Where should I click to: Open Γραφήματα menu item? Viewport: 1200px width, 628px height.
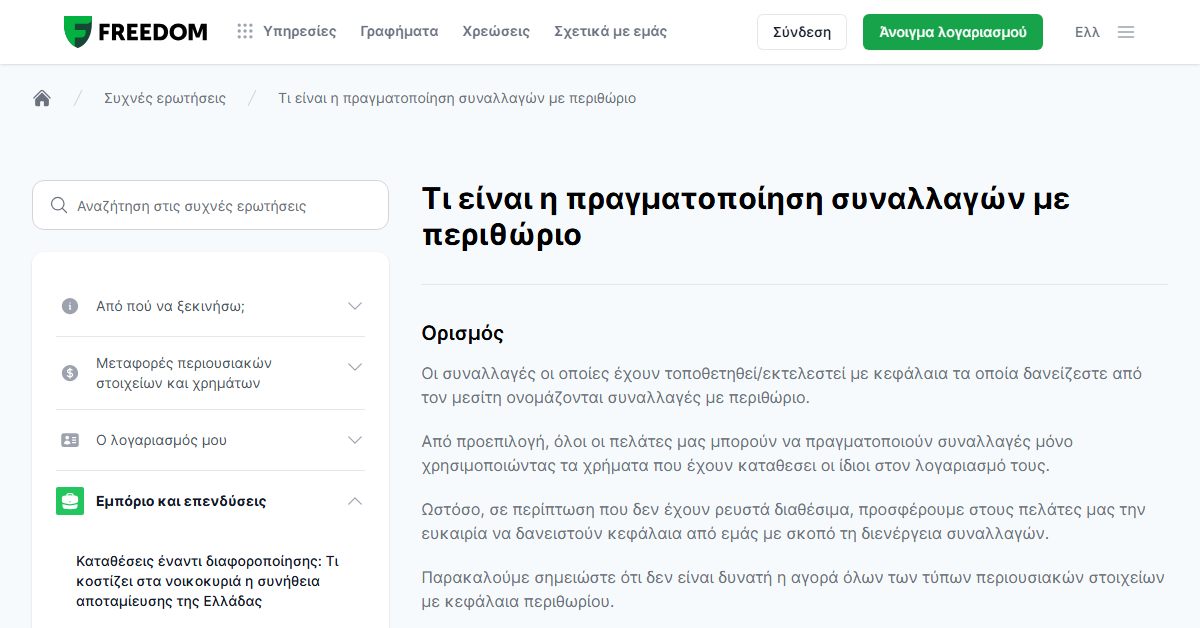(399, 32)
